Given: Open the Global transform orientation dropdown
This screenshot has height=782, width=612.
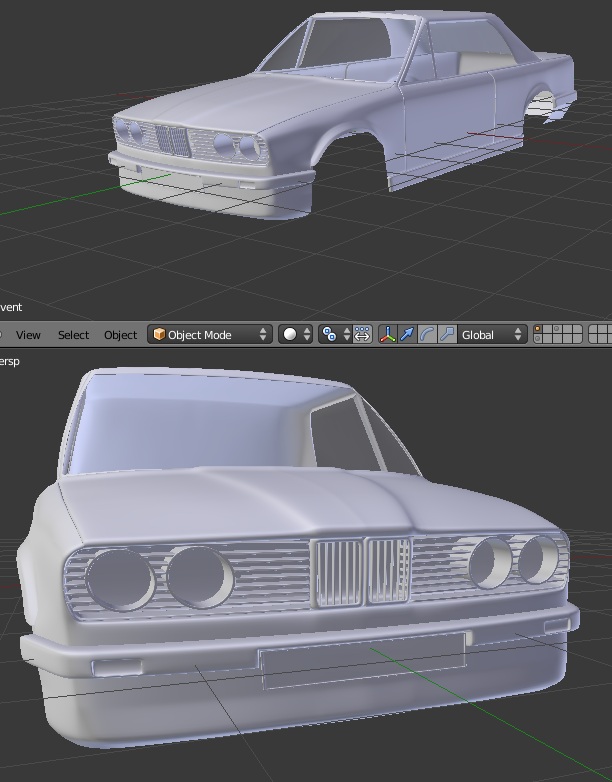Looking at the screenshot, I should [492, 334].
